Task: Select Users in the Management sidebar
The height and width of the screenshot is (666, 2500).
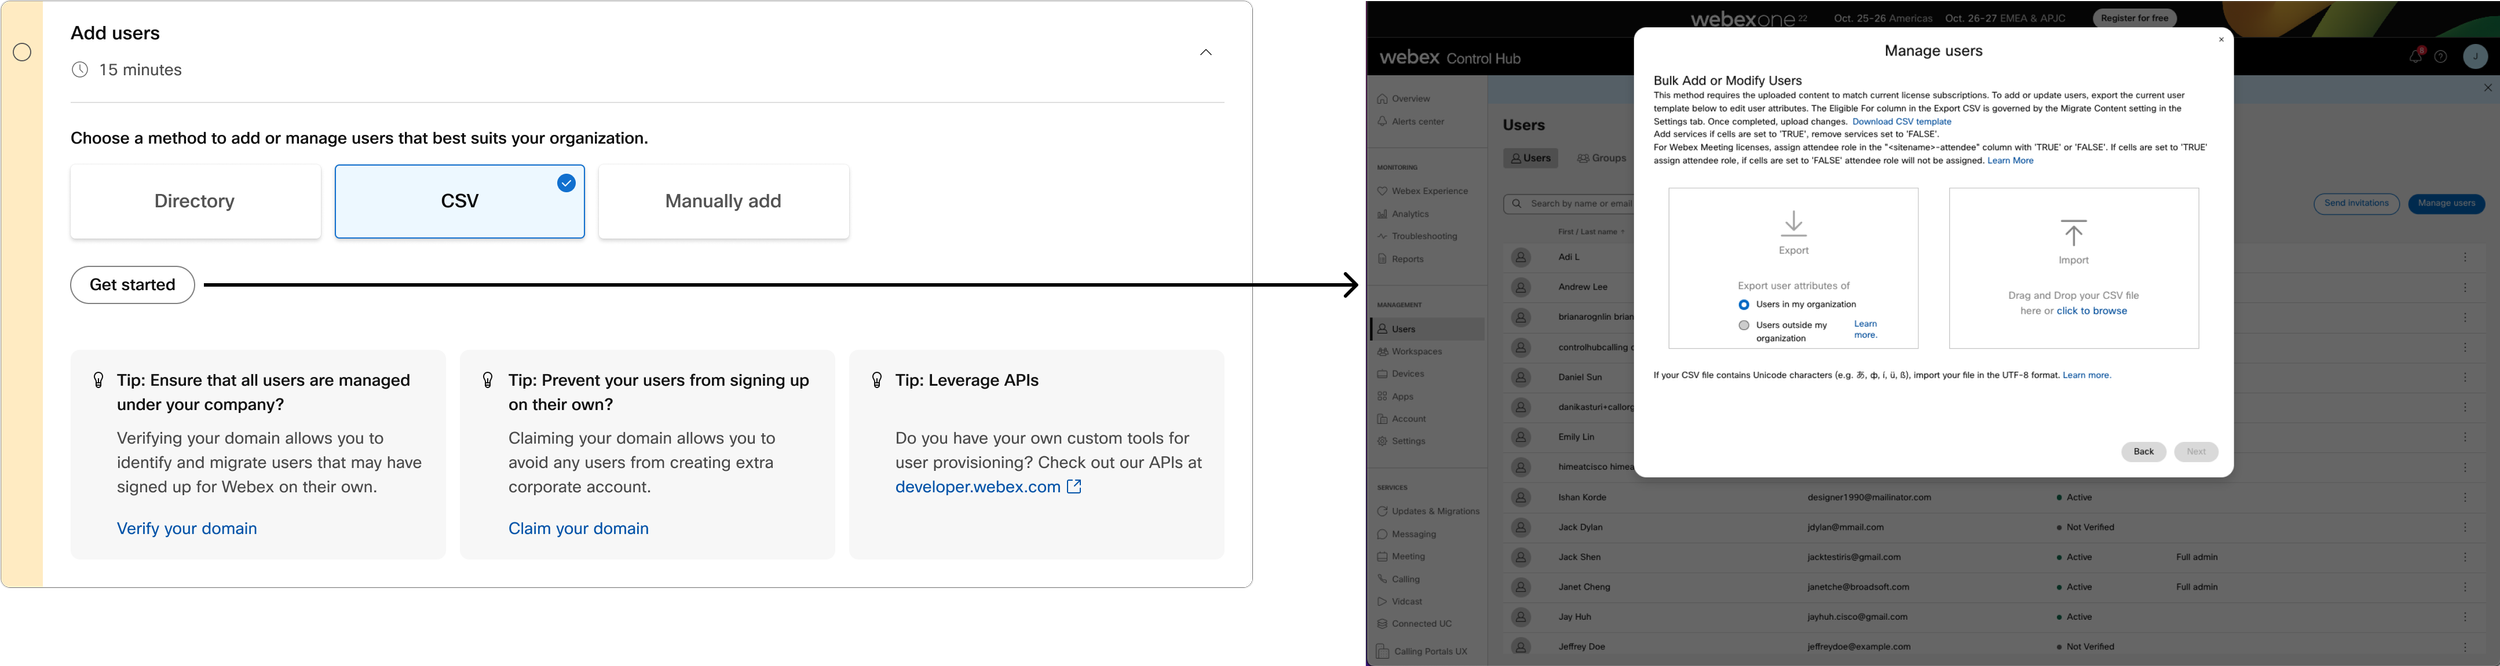Action: tap(1427, 329)
